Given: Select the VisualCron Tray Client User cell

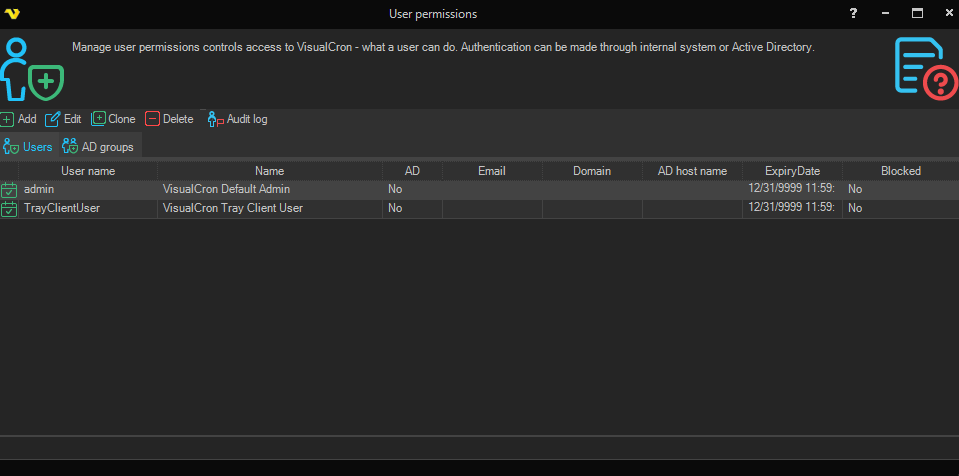Looking at the screenshot, I should 232,208.
